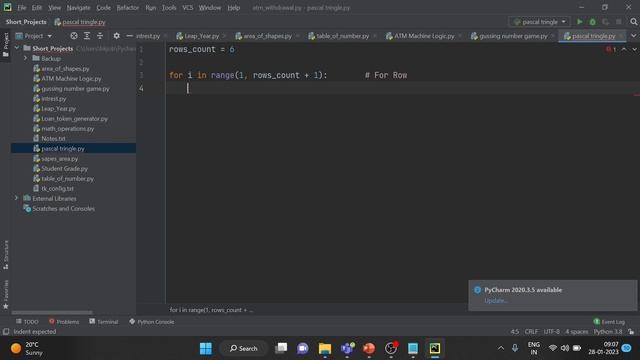Expand the Backup folder
The image size is (640, 360).
(25, 58)
